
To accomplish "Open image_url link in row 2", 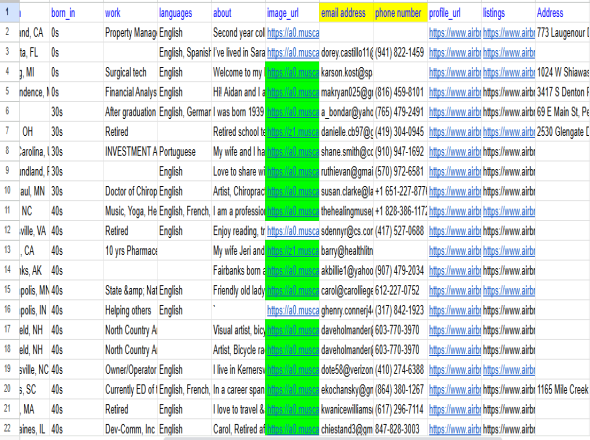I will [293, 33].
